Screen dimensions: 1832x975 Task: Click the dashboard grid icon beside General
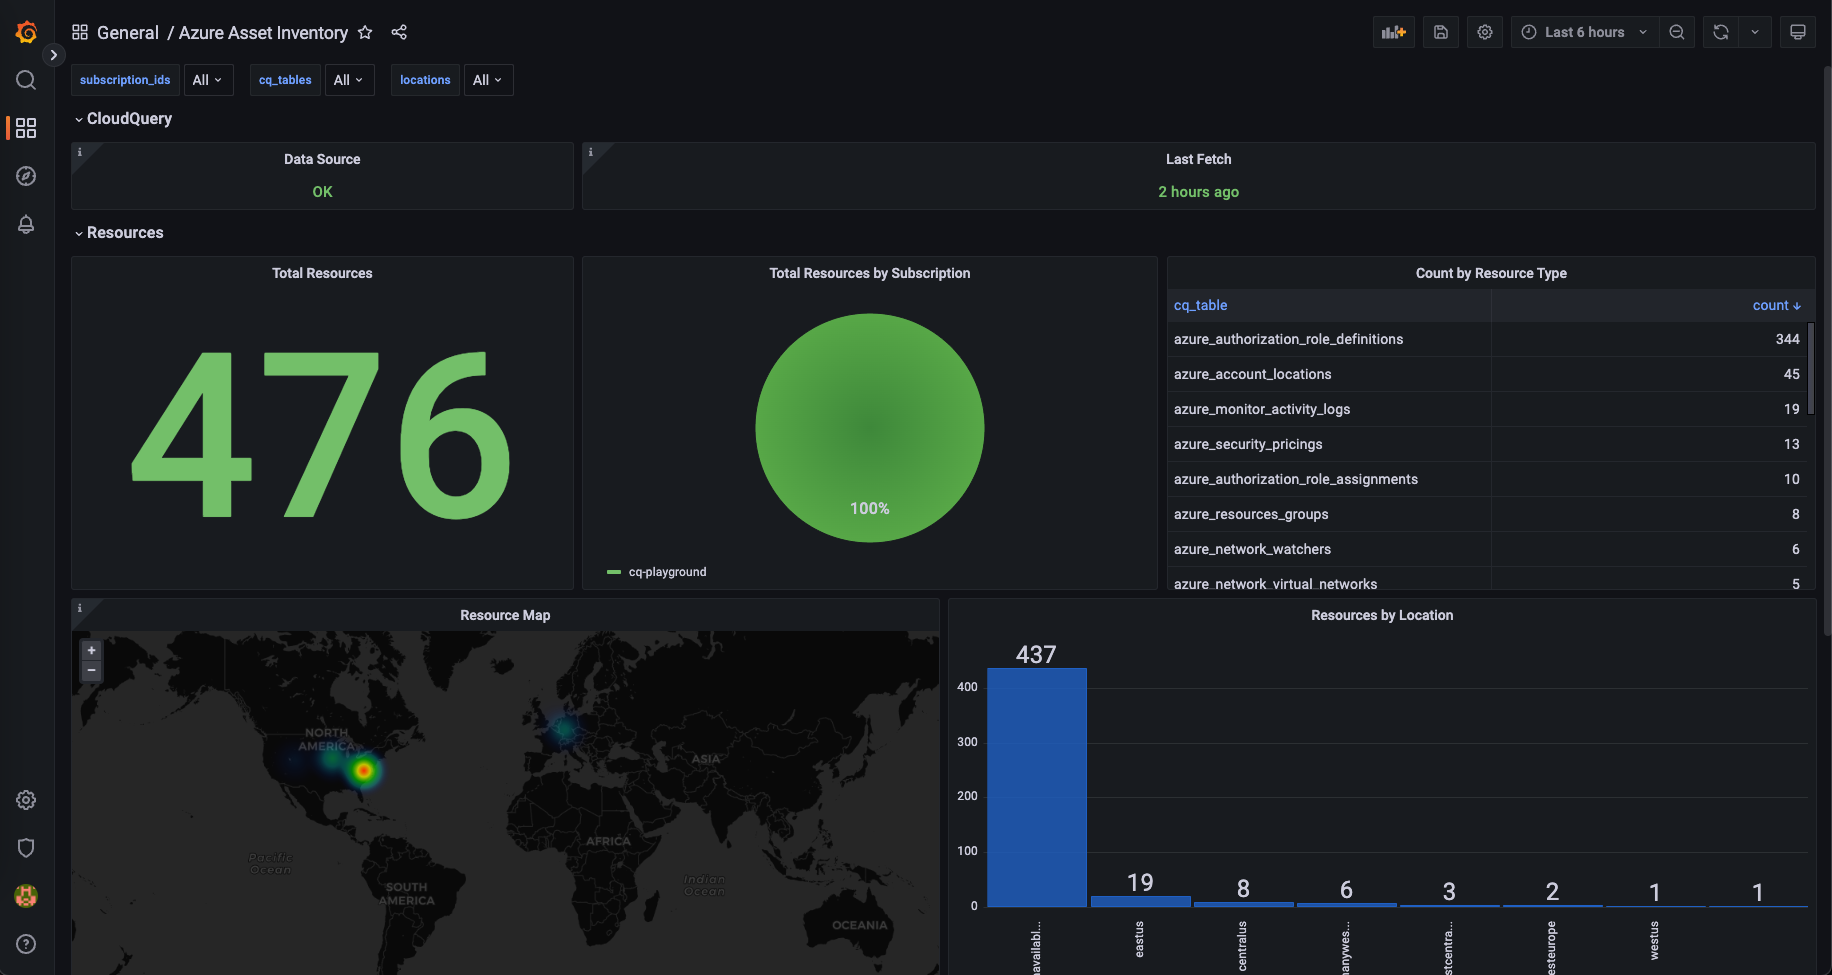pyautogui.click(x=80, y=32)
